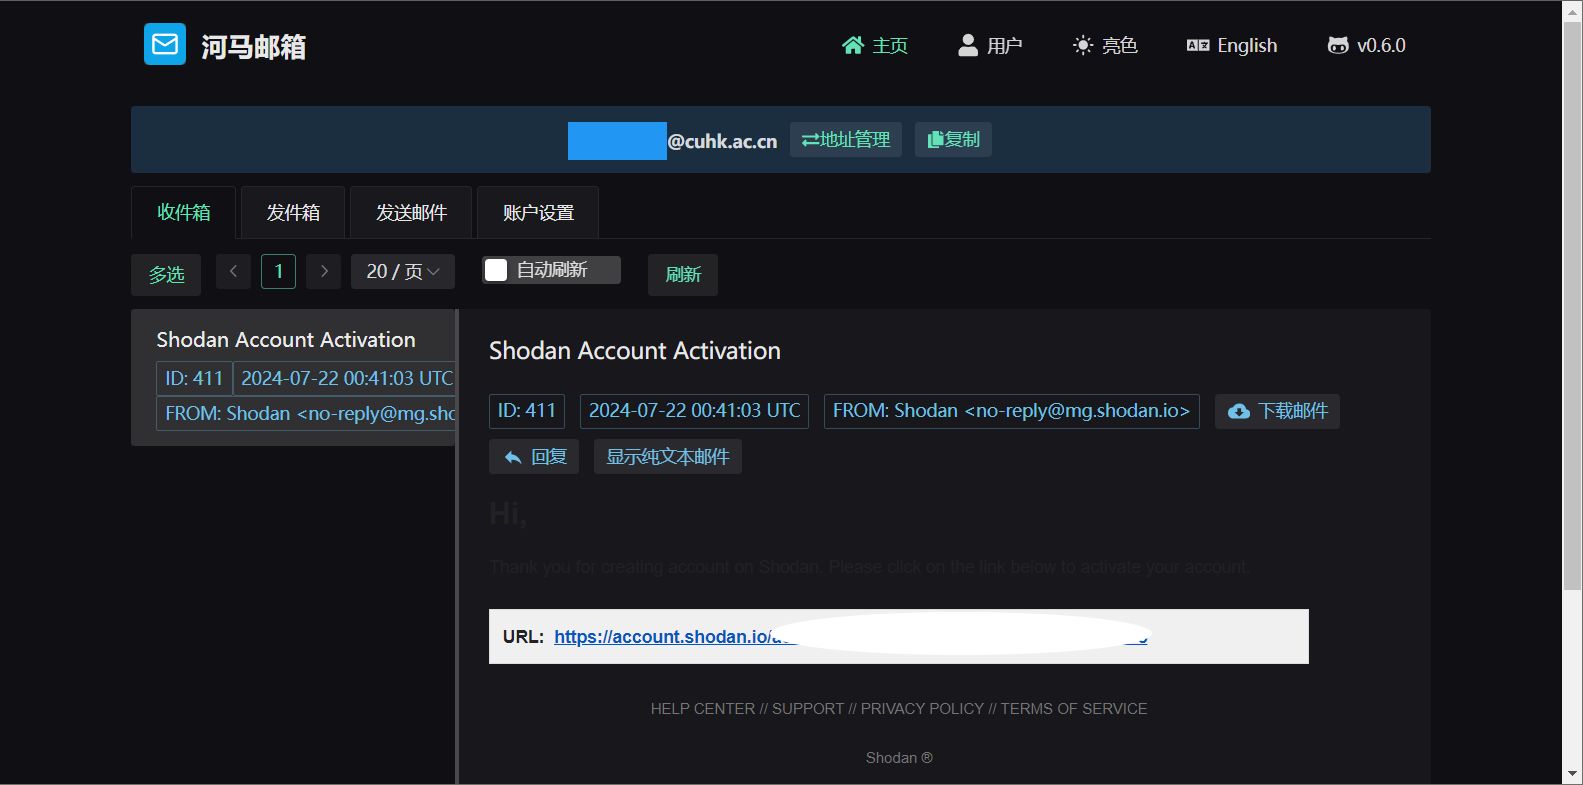Open the 用户 user menu

tap(990, 45)
